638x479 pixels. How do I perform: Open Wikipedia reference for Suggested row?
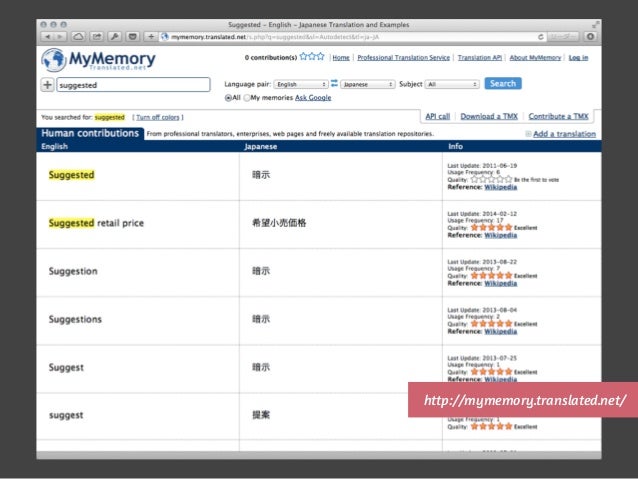[500, 187]
